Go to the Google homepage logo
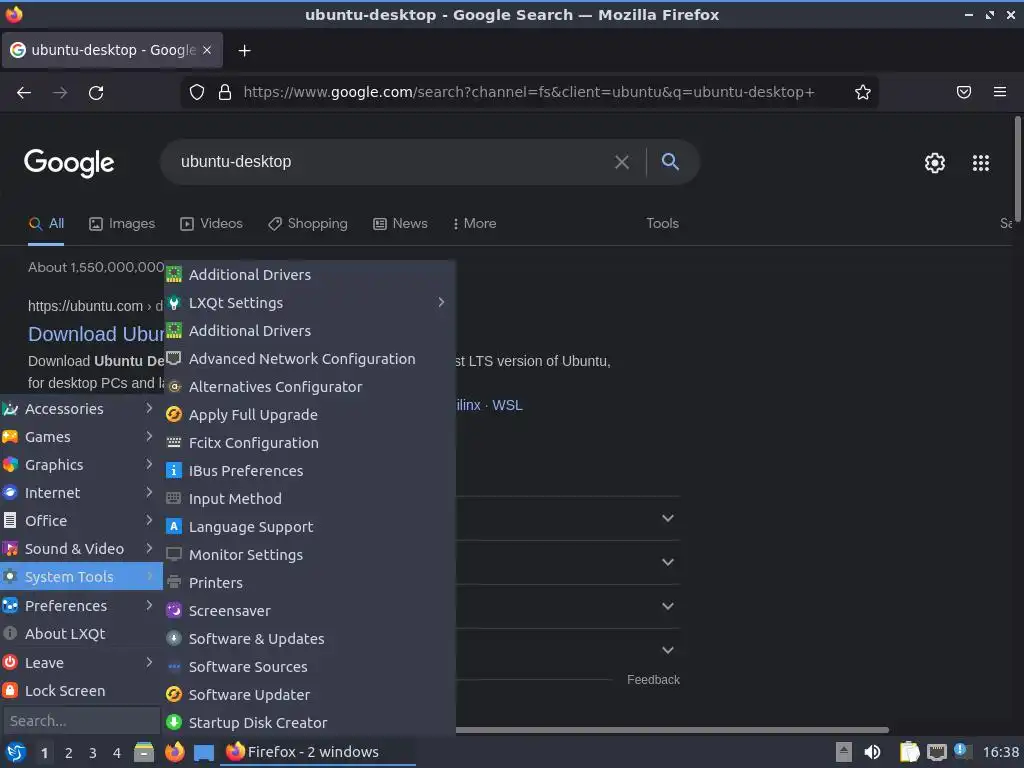This screenshot has width=1024, height=768. point(69,163)
